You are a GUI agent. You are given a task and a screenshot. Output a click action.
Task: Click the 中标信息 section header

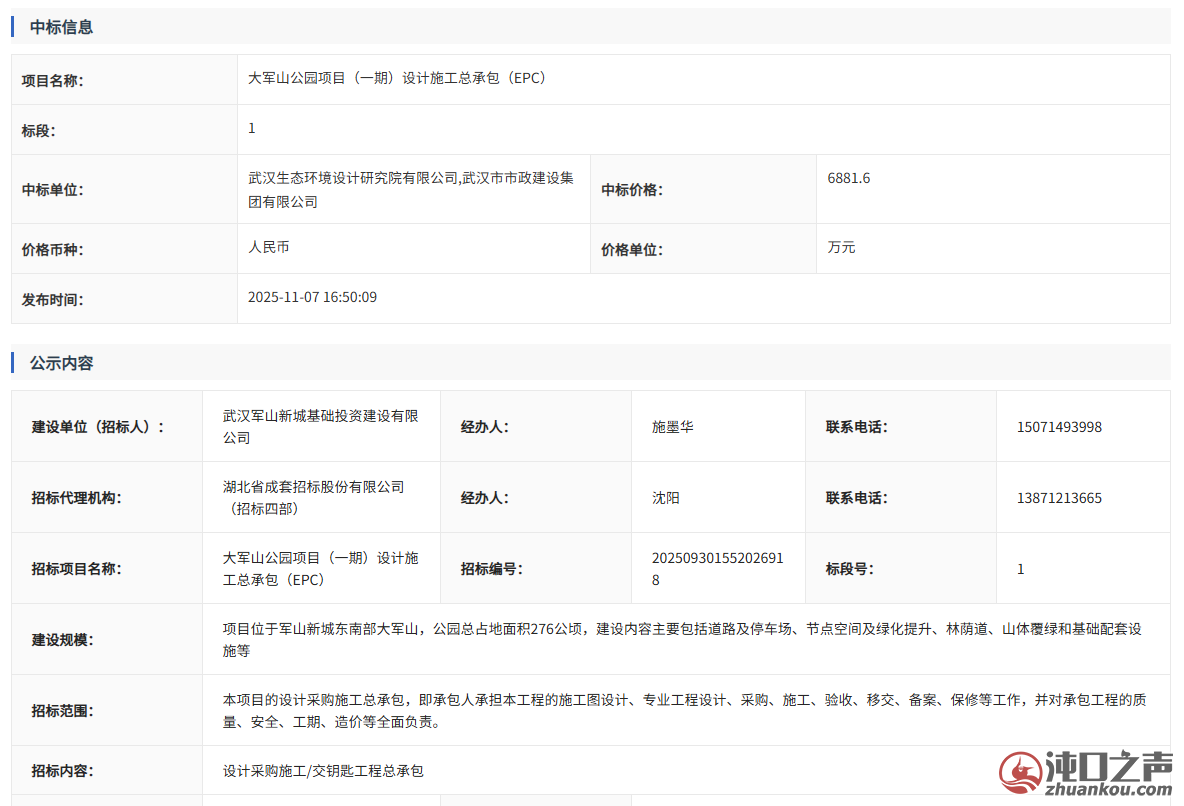(x=61, y=27)
